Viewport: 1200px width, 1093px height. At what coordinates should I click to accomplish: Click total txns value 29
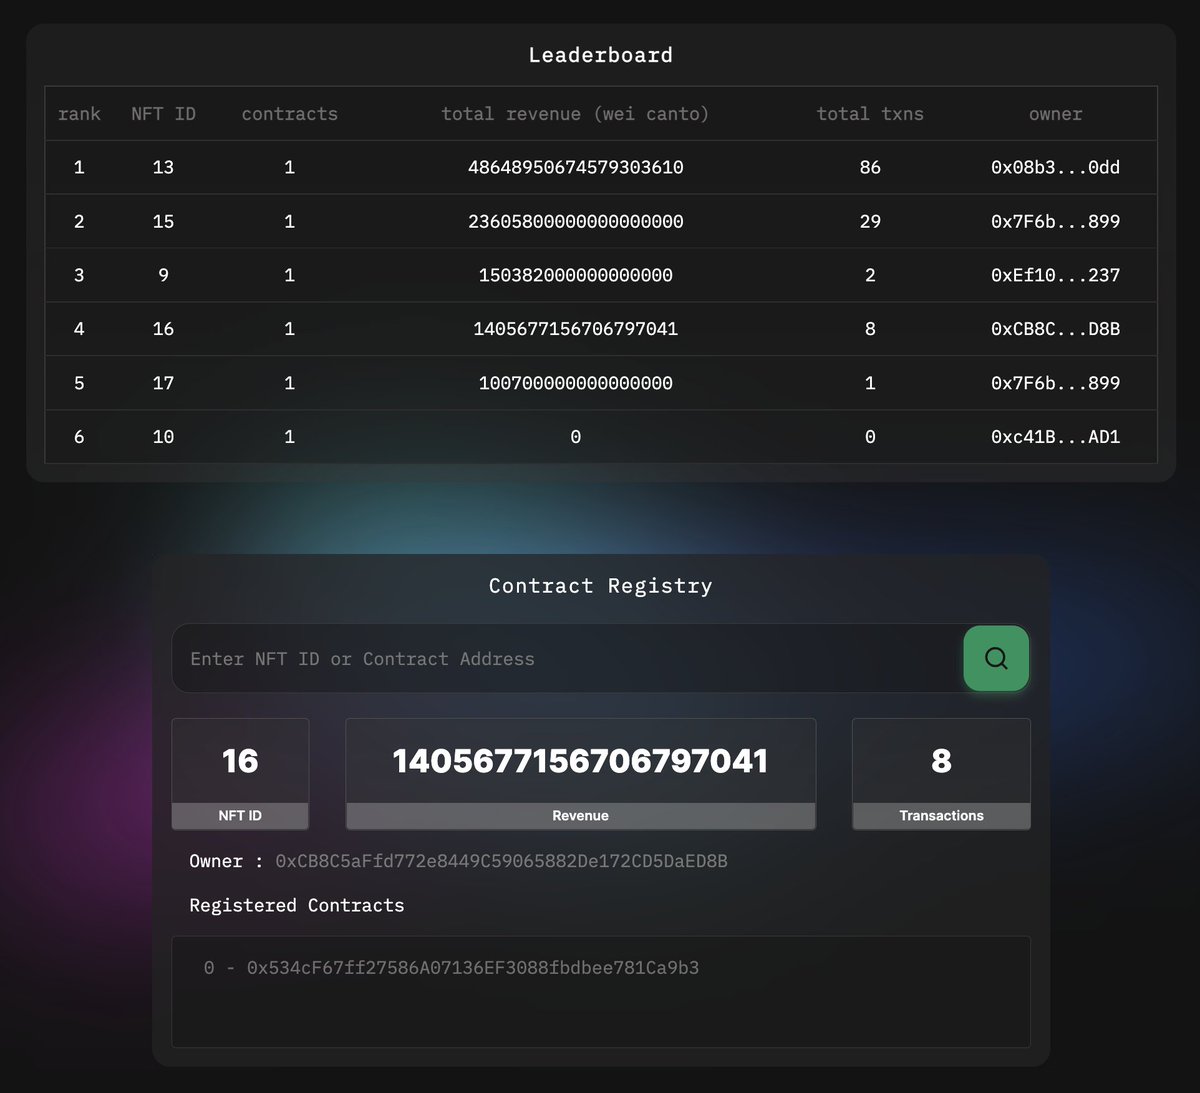[870, 221]
